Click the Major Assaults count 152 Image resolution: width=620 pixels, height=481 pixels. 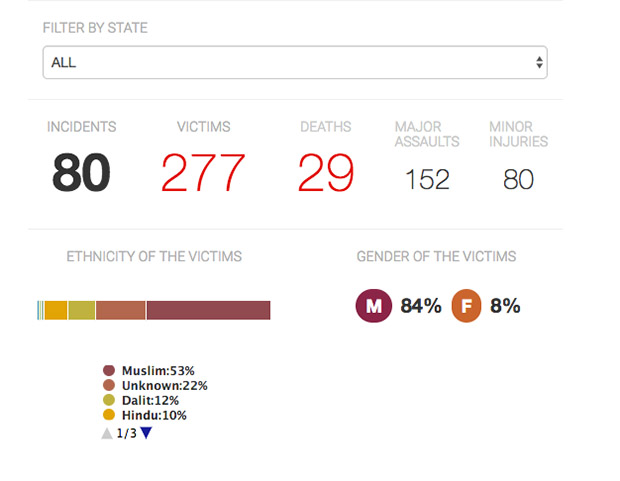[x=427, y=179]
